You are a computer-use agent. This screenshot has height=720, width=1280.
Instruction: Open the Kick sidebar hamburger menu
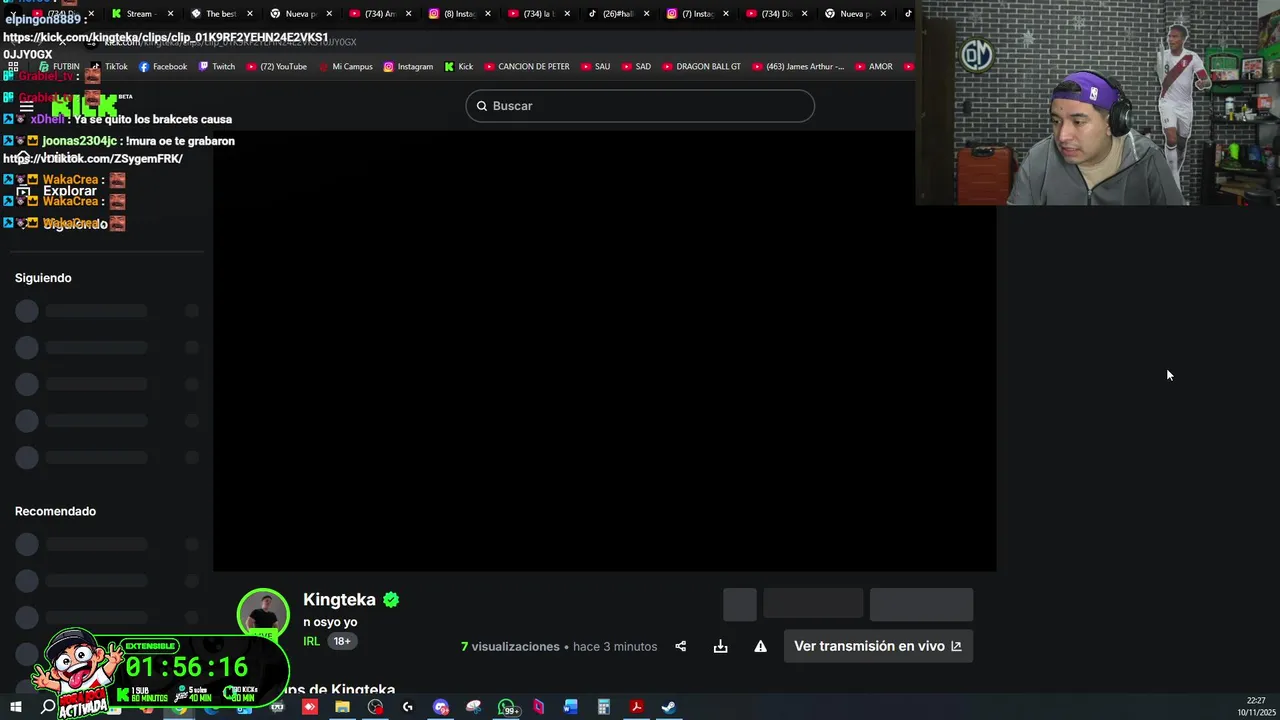pos(27,106)
